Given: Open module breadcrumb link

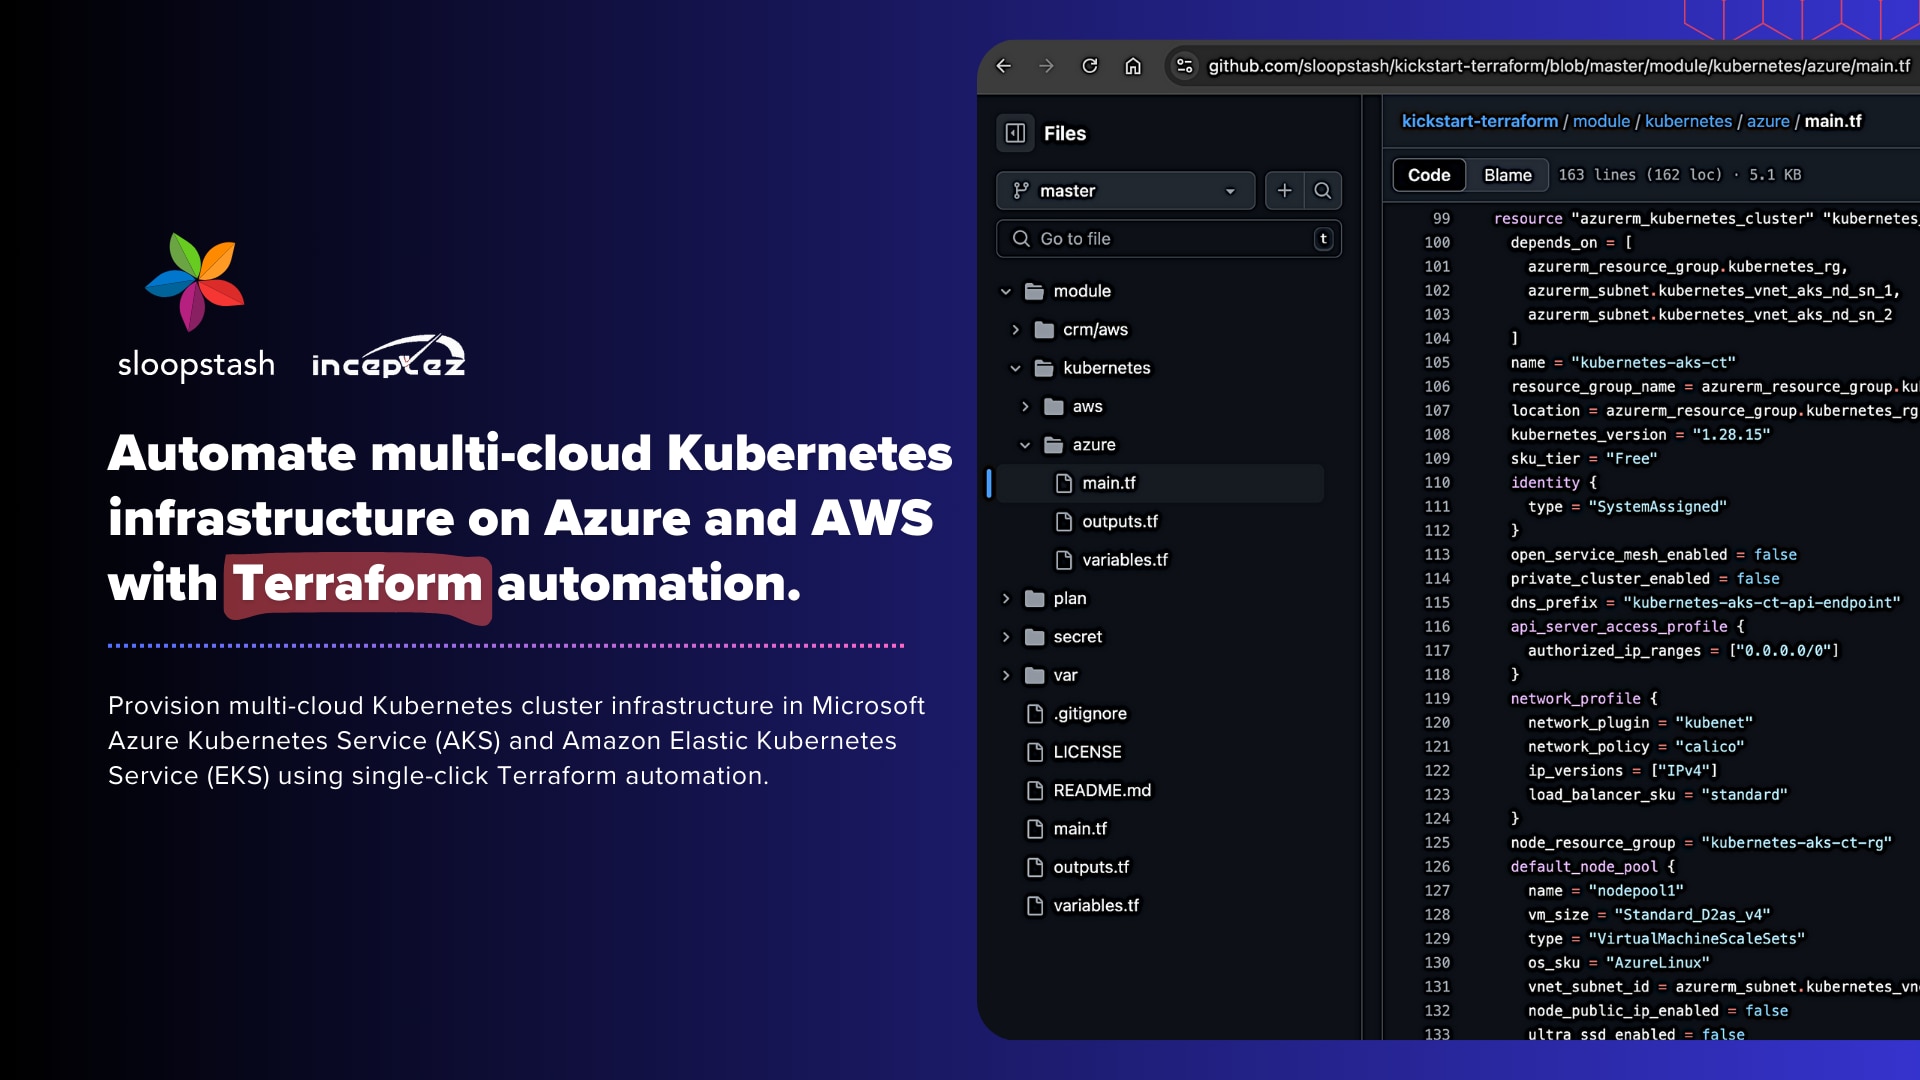Looking at the screenshot, I should (x=1601, y=121).
